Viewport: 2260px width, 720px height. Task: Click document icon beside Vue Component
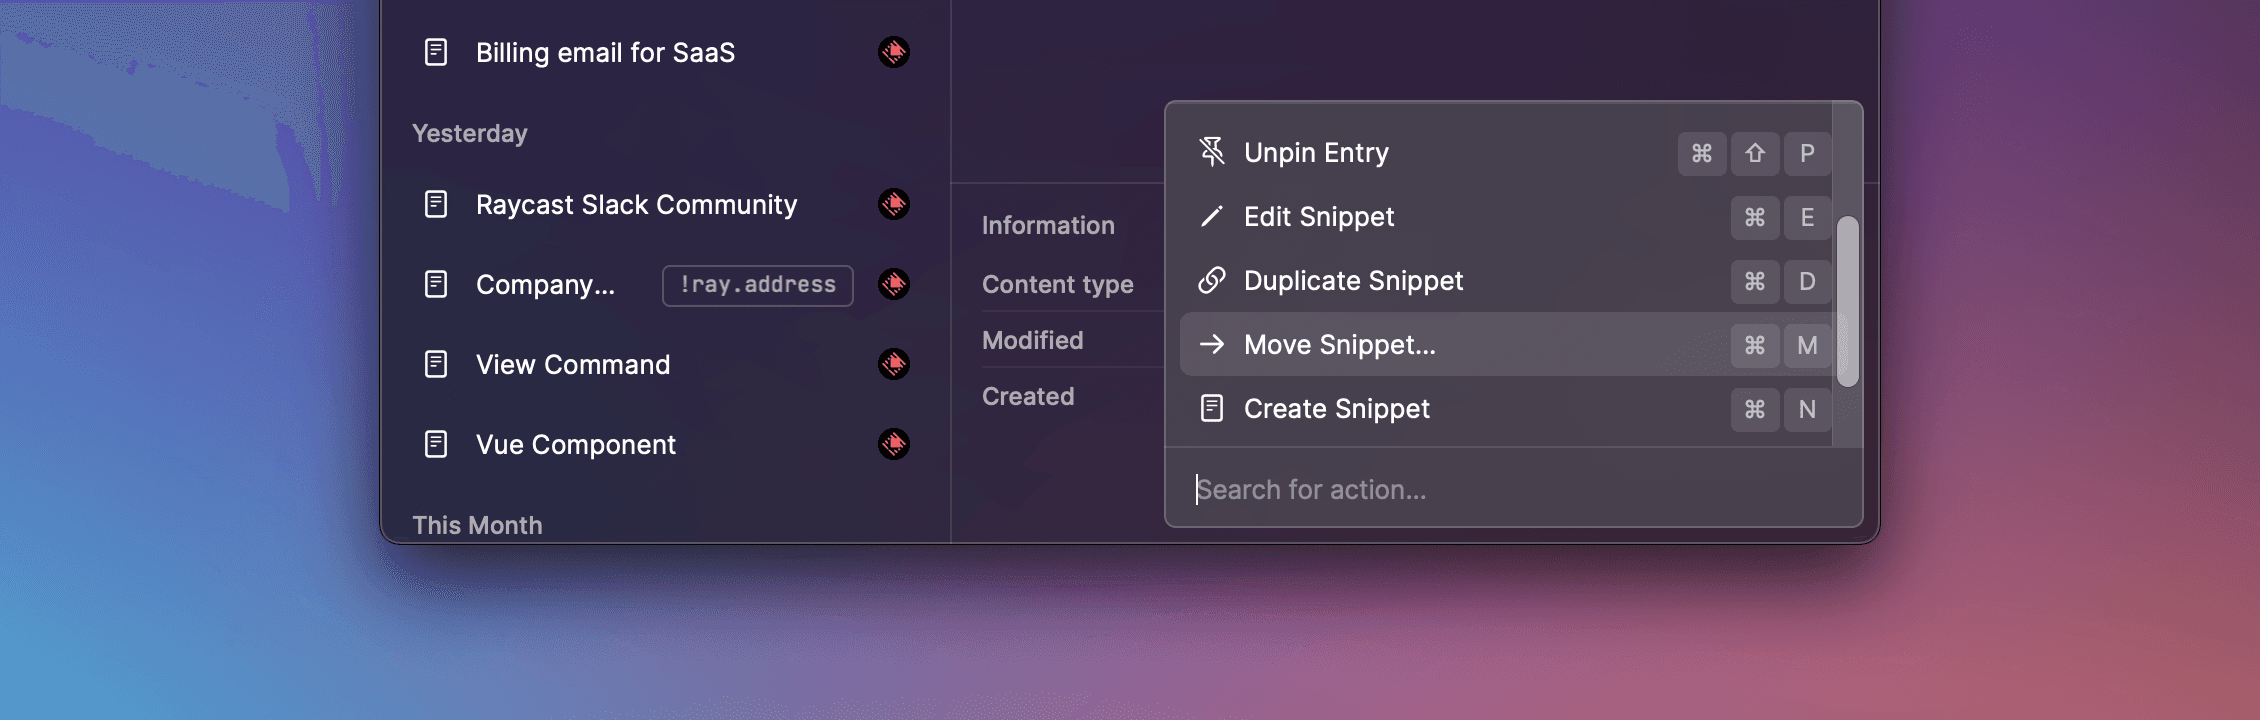436,444
